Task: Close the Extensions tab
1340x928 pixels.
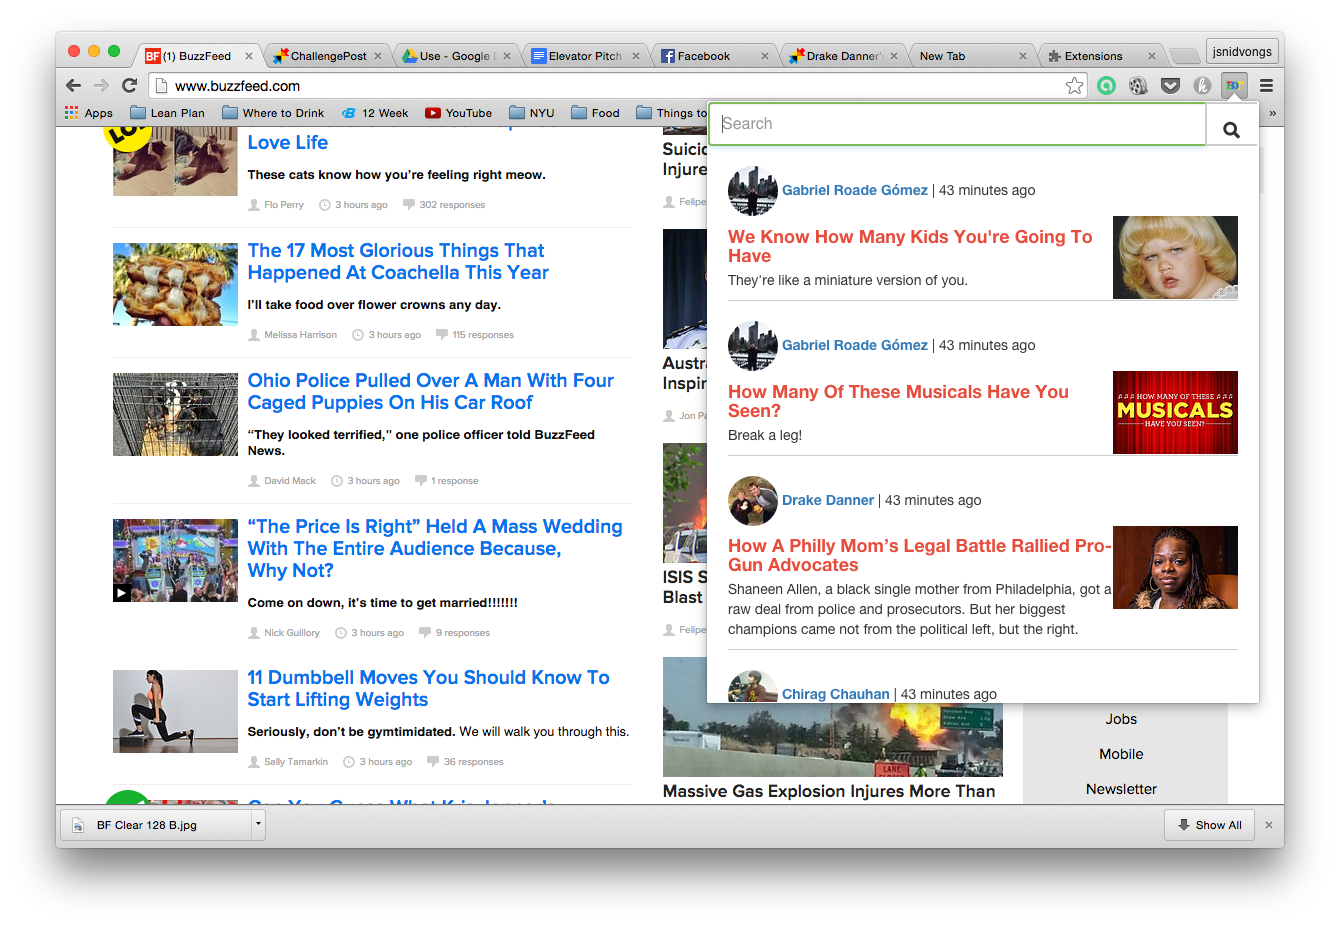Action: tap(1152, 56)
